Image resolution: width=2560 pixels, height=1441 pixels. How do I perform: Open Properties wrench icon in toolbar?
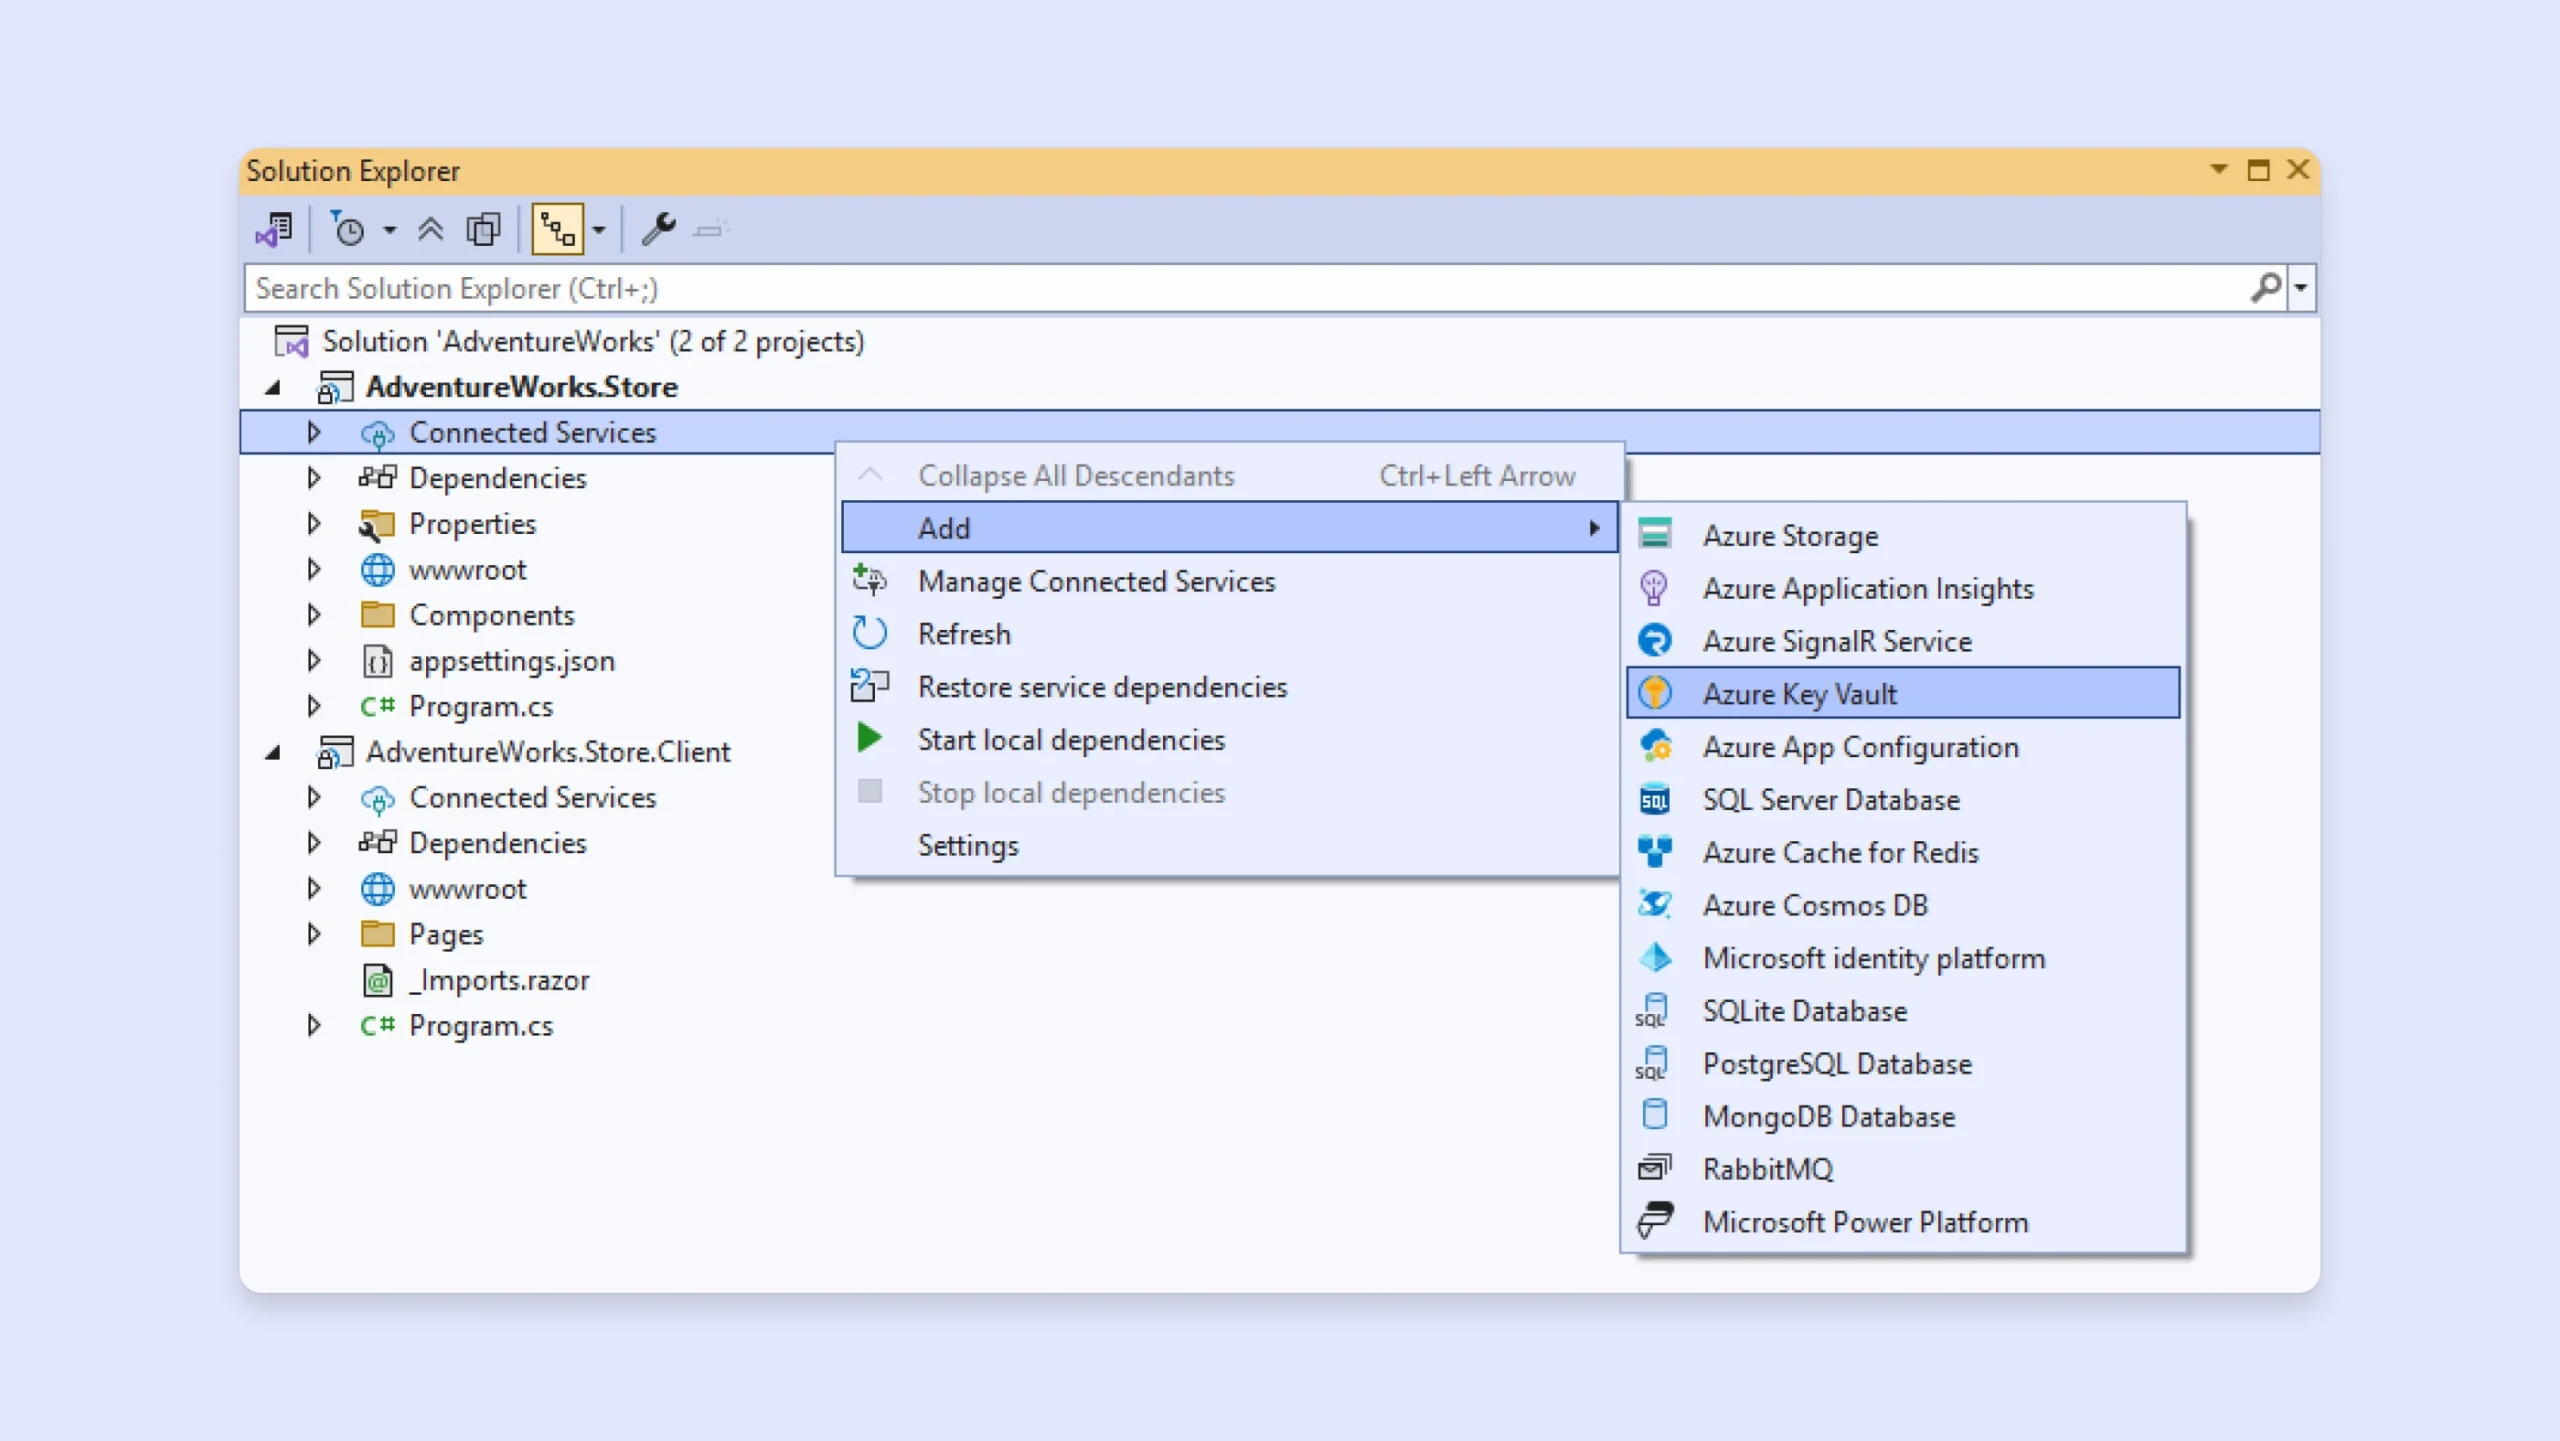(658, 230)
